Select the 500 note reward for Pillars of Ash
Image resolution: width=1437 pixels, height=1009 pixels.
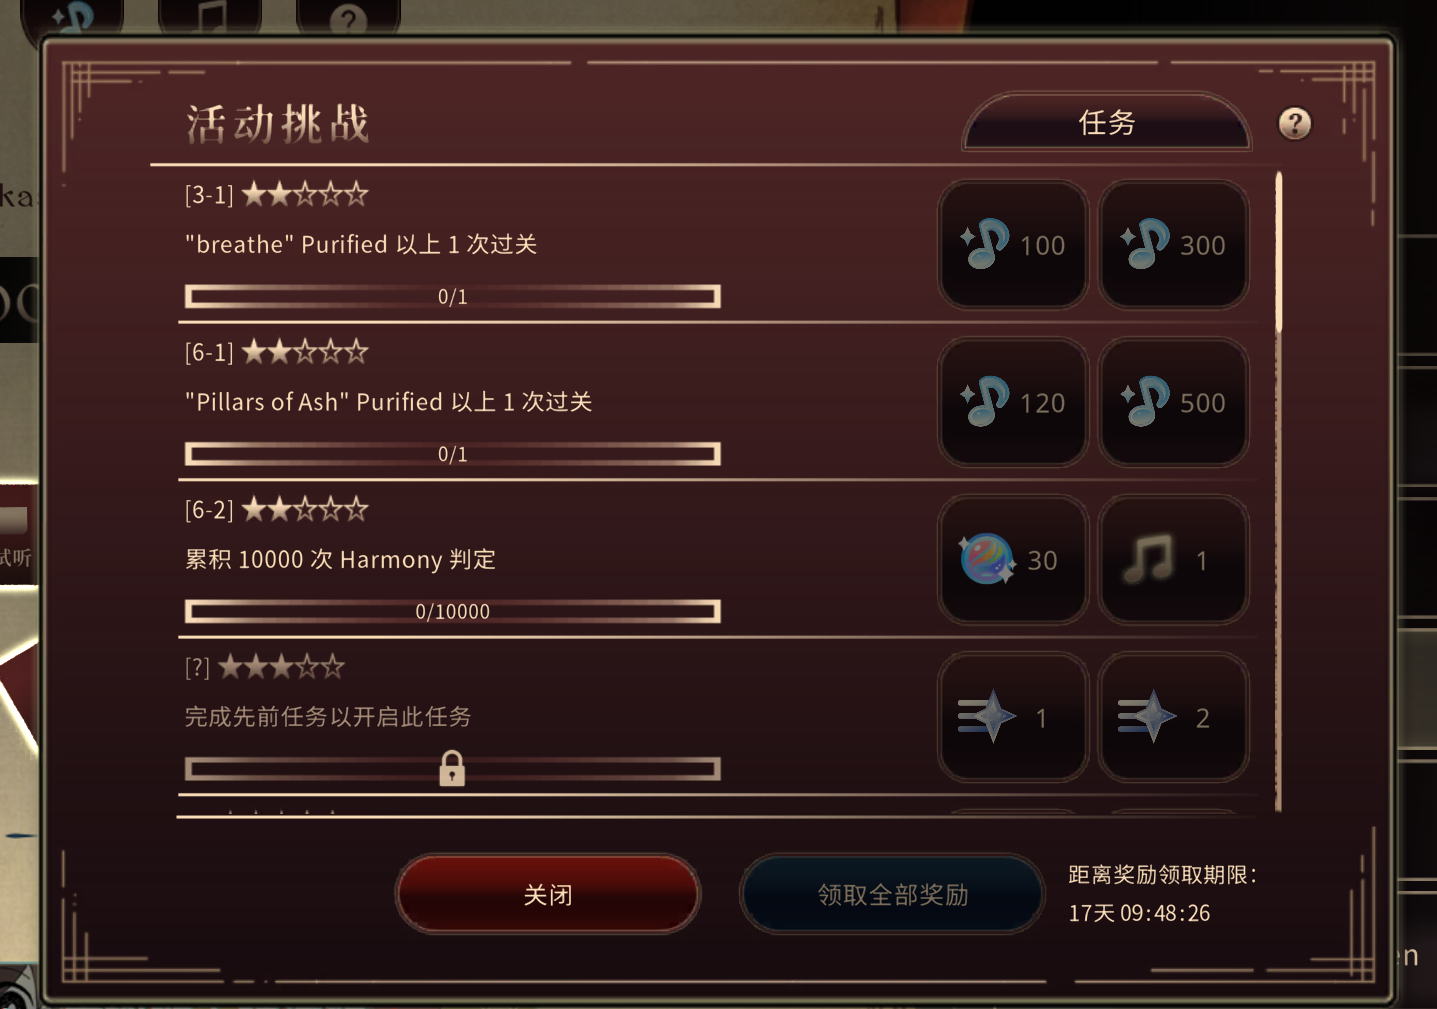coord(1173,402)
